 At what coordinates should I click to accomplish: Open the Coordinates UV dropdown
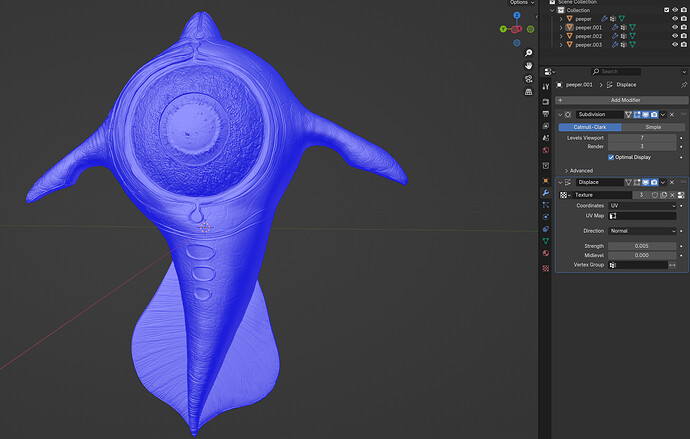642,205
